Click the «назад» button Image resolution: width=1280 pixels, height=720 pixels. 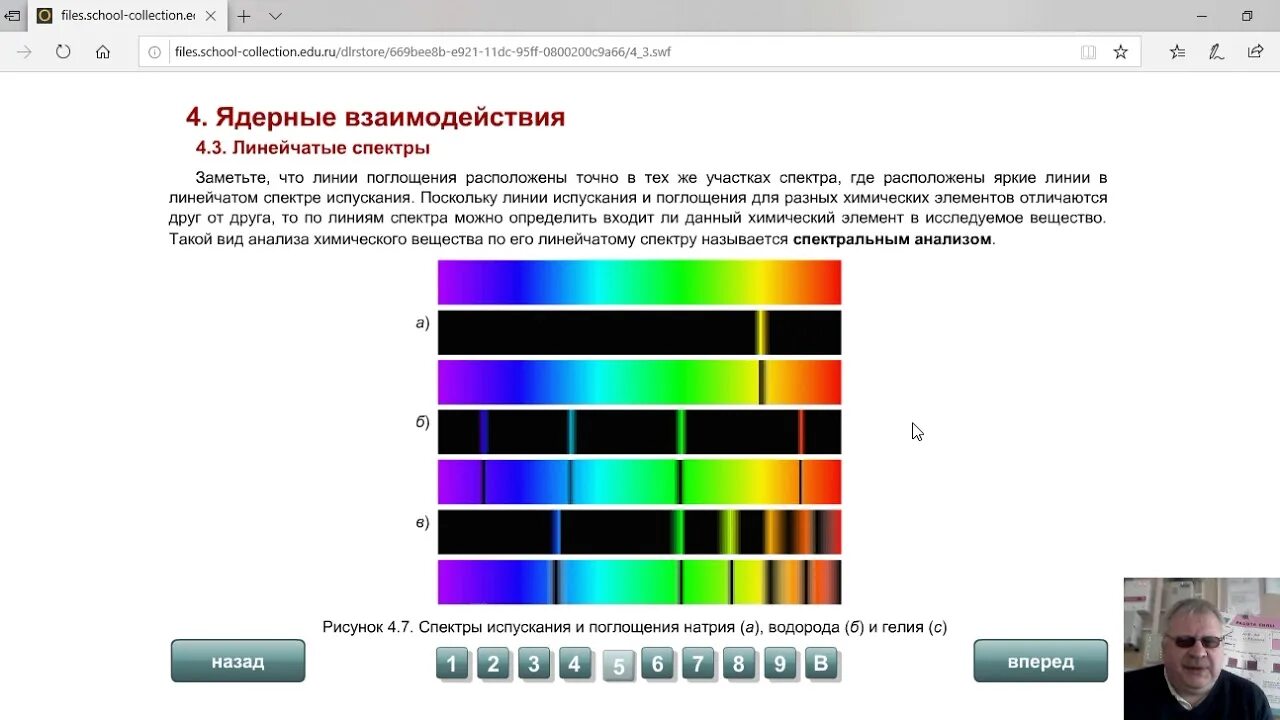(238, 661)
